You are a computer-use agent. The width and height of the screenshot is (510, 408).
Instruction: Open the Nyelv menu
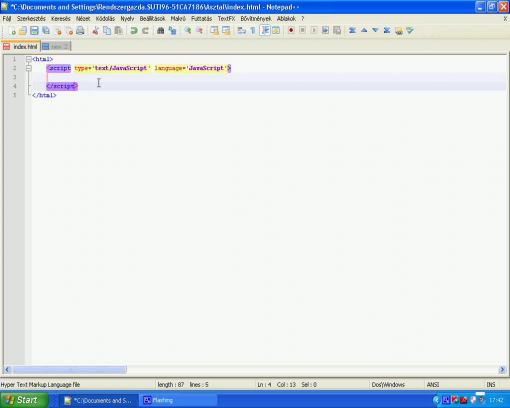127,19
